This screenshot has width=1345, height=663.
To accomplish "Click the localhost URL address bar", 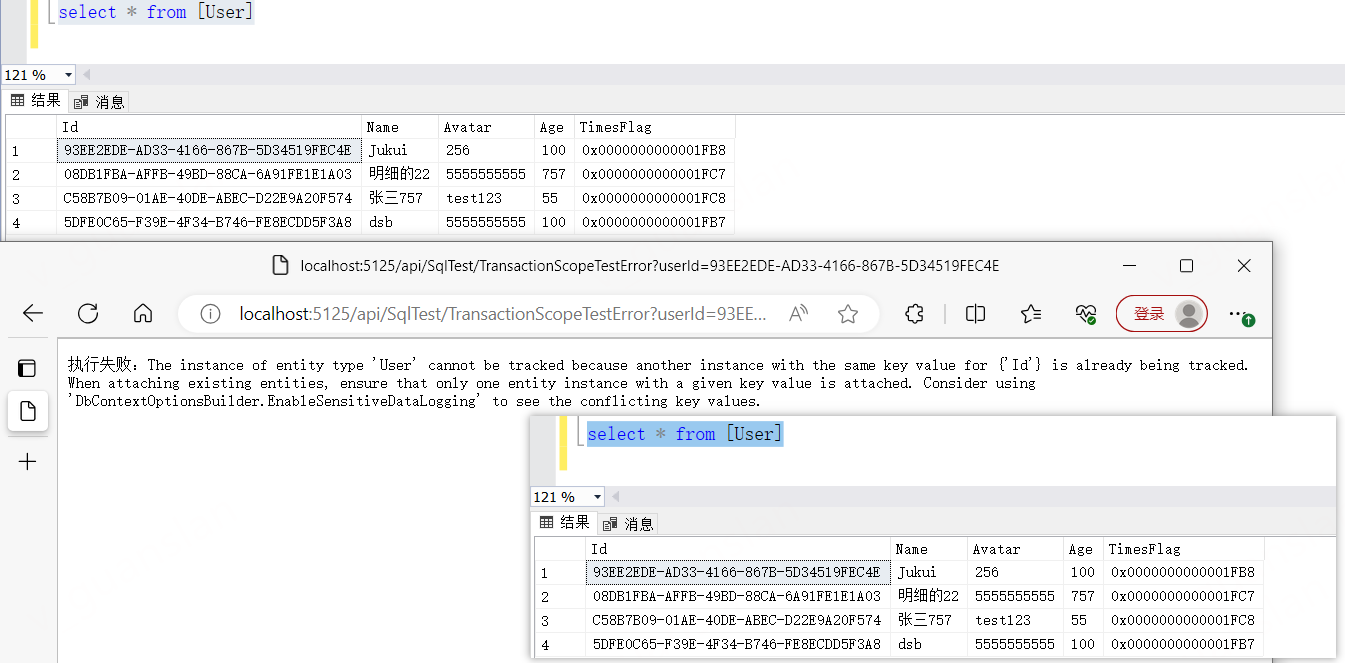I will pos(500,314).
